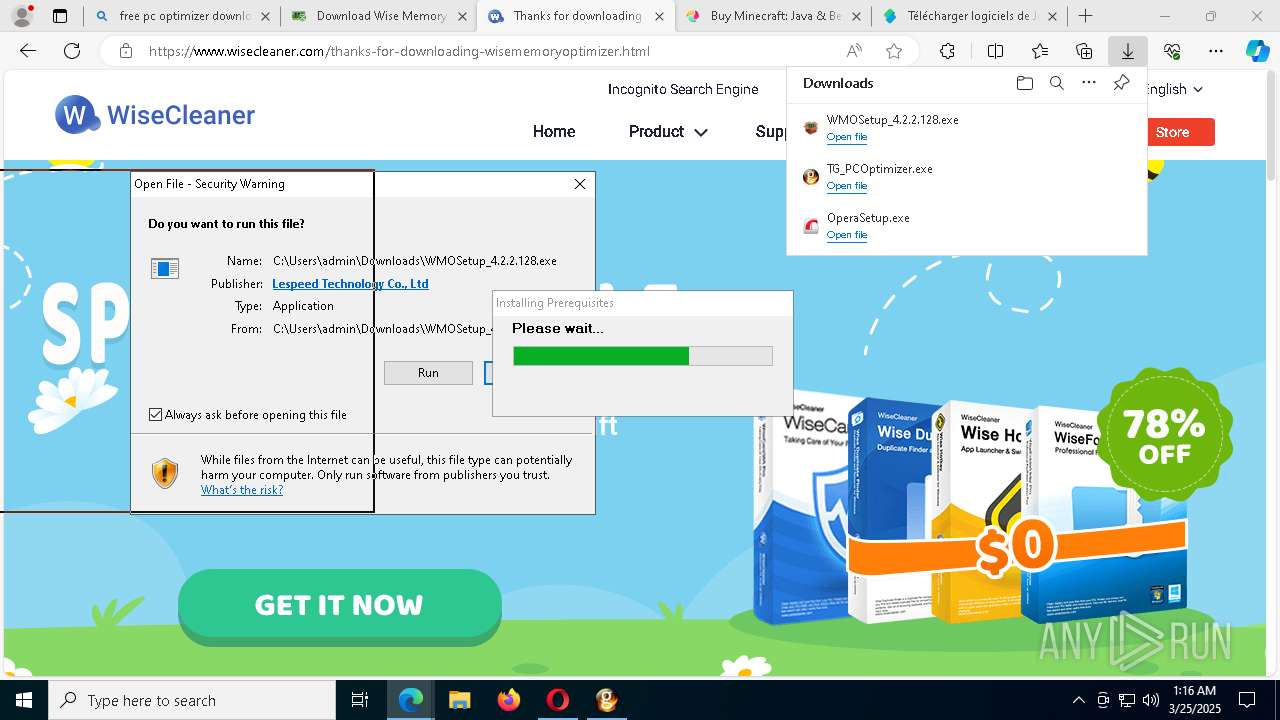Screen dimensions: 1280x720
Task: Toggle Always ask before opening this file
Action: pyautogui.click(x=155, y=414)
